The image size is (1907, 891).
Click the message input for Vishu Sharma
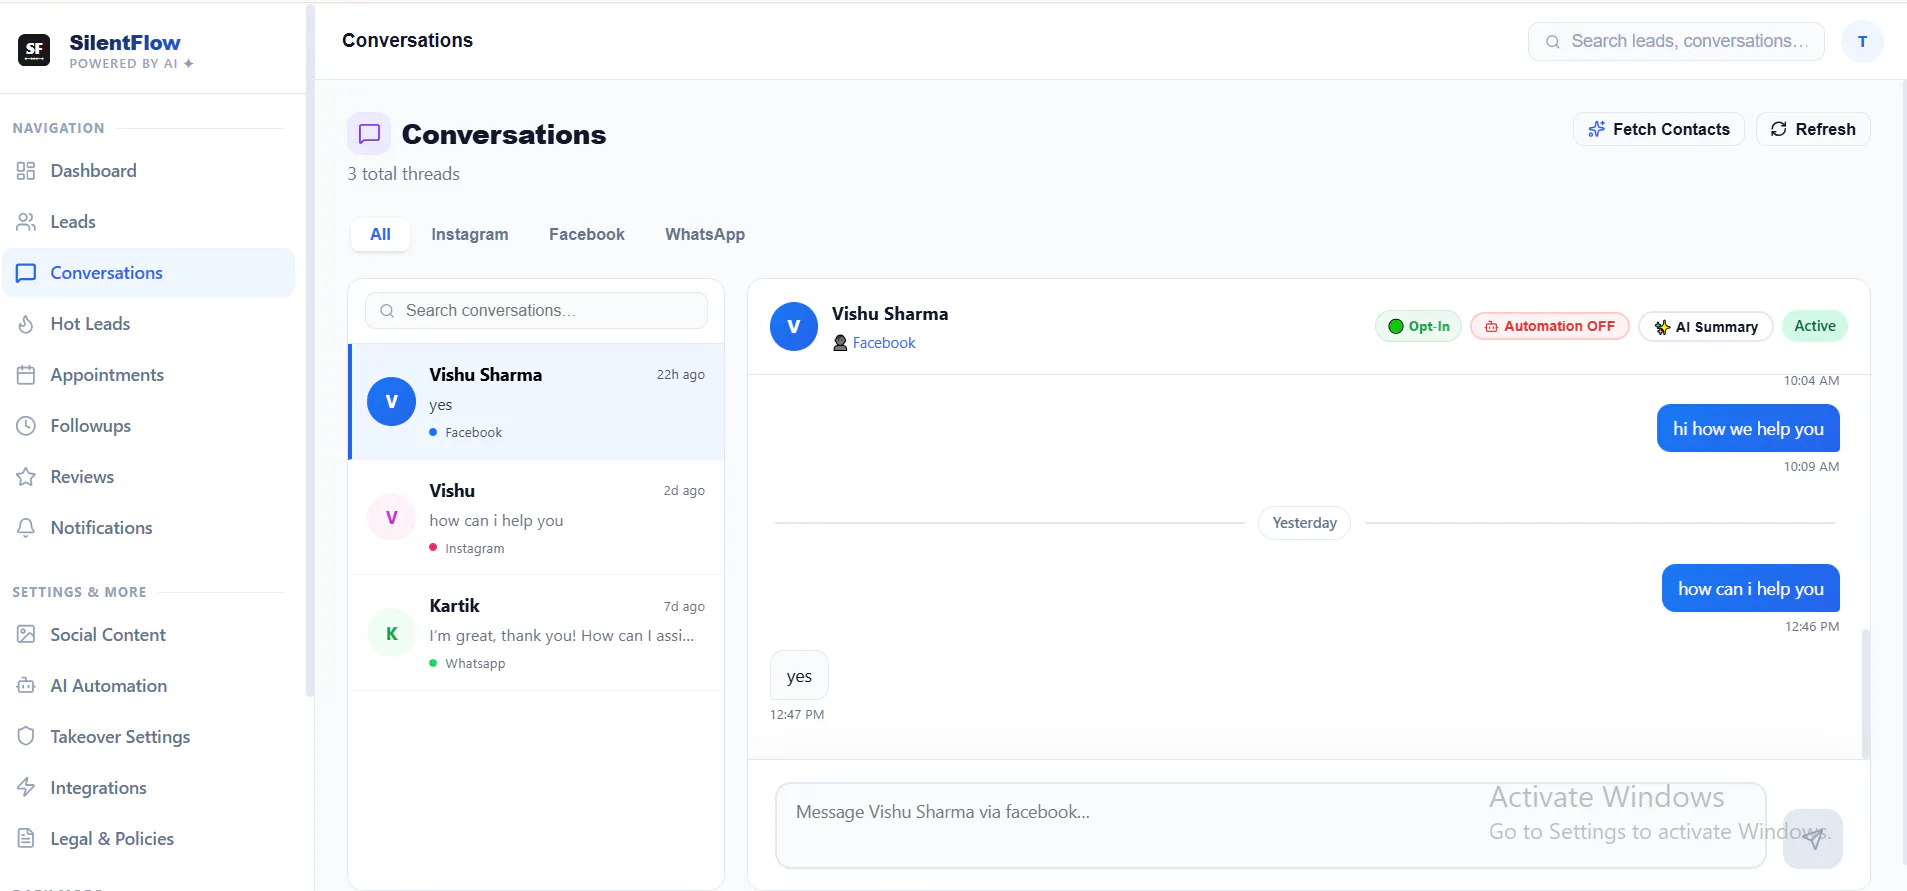click(x=1270, y=825)
